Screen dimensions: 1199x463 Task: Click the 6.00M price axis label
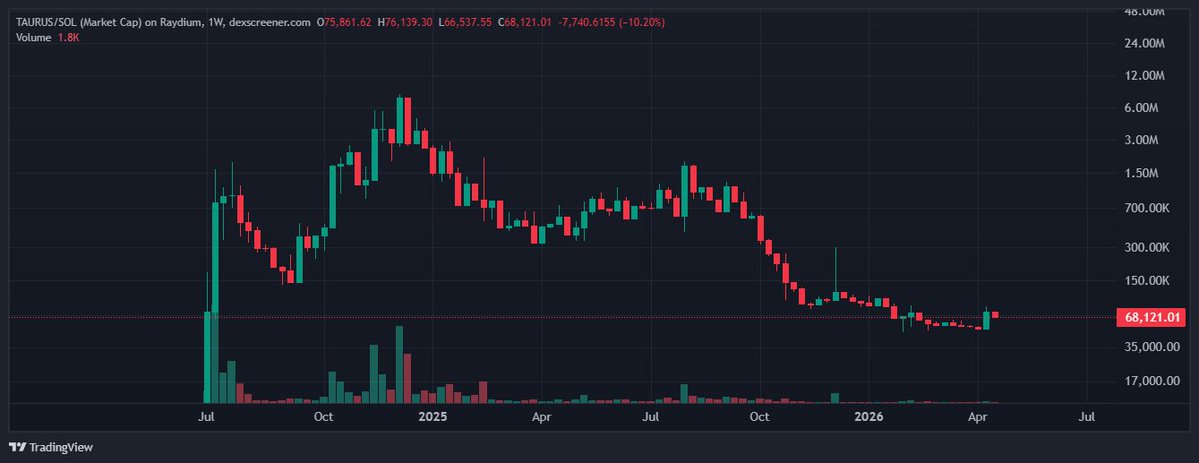(x=1143, y=109)
